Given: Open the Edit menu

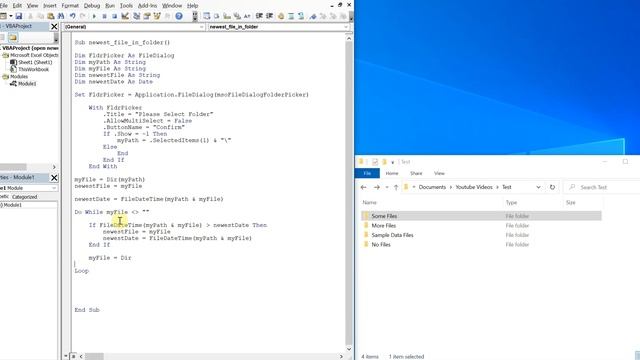Looking at the screenshot, I should click(x=17, y=6).
